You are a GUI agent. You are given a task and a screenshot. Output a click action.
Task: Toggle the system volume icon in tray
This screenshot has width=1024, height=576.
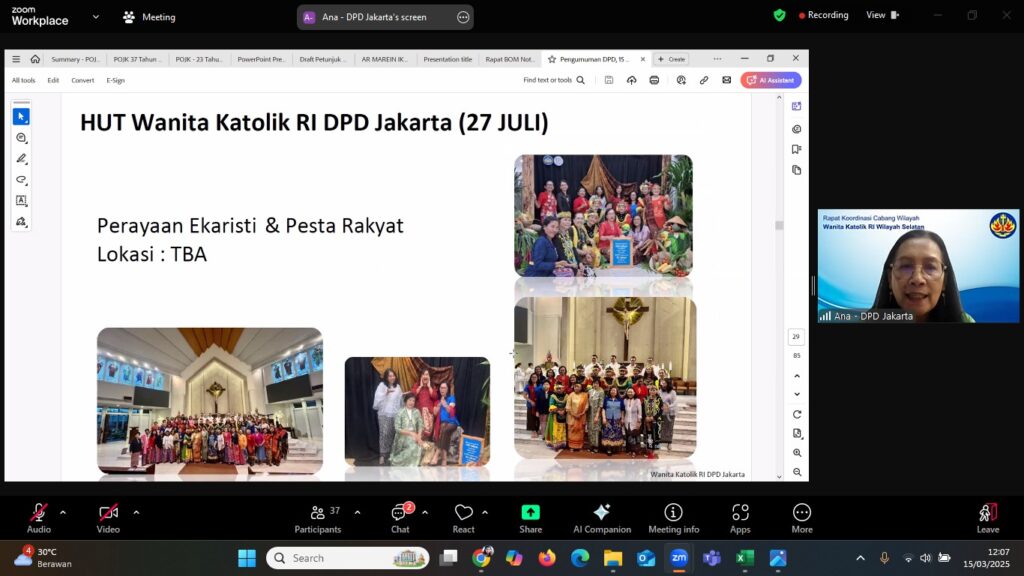[x=925, y=558]
